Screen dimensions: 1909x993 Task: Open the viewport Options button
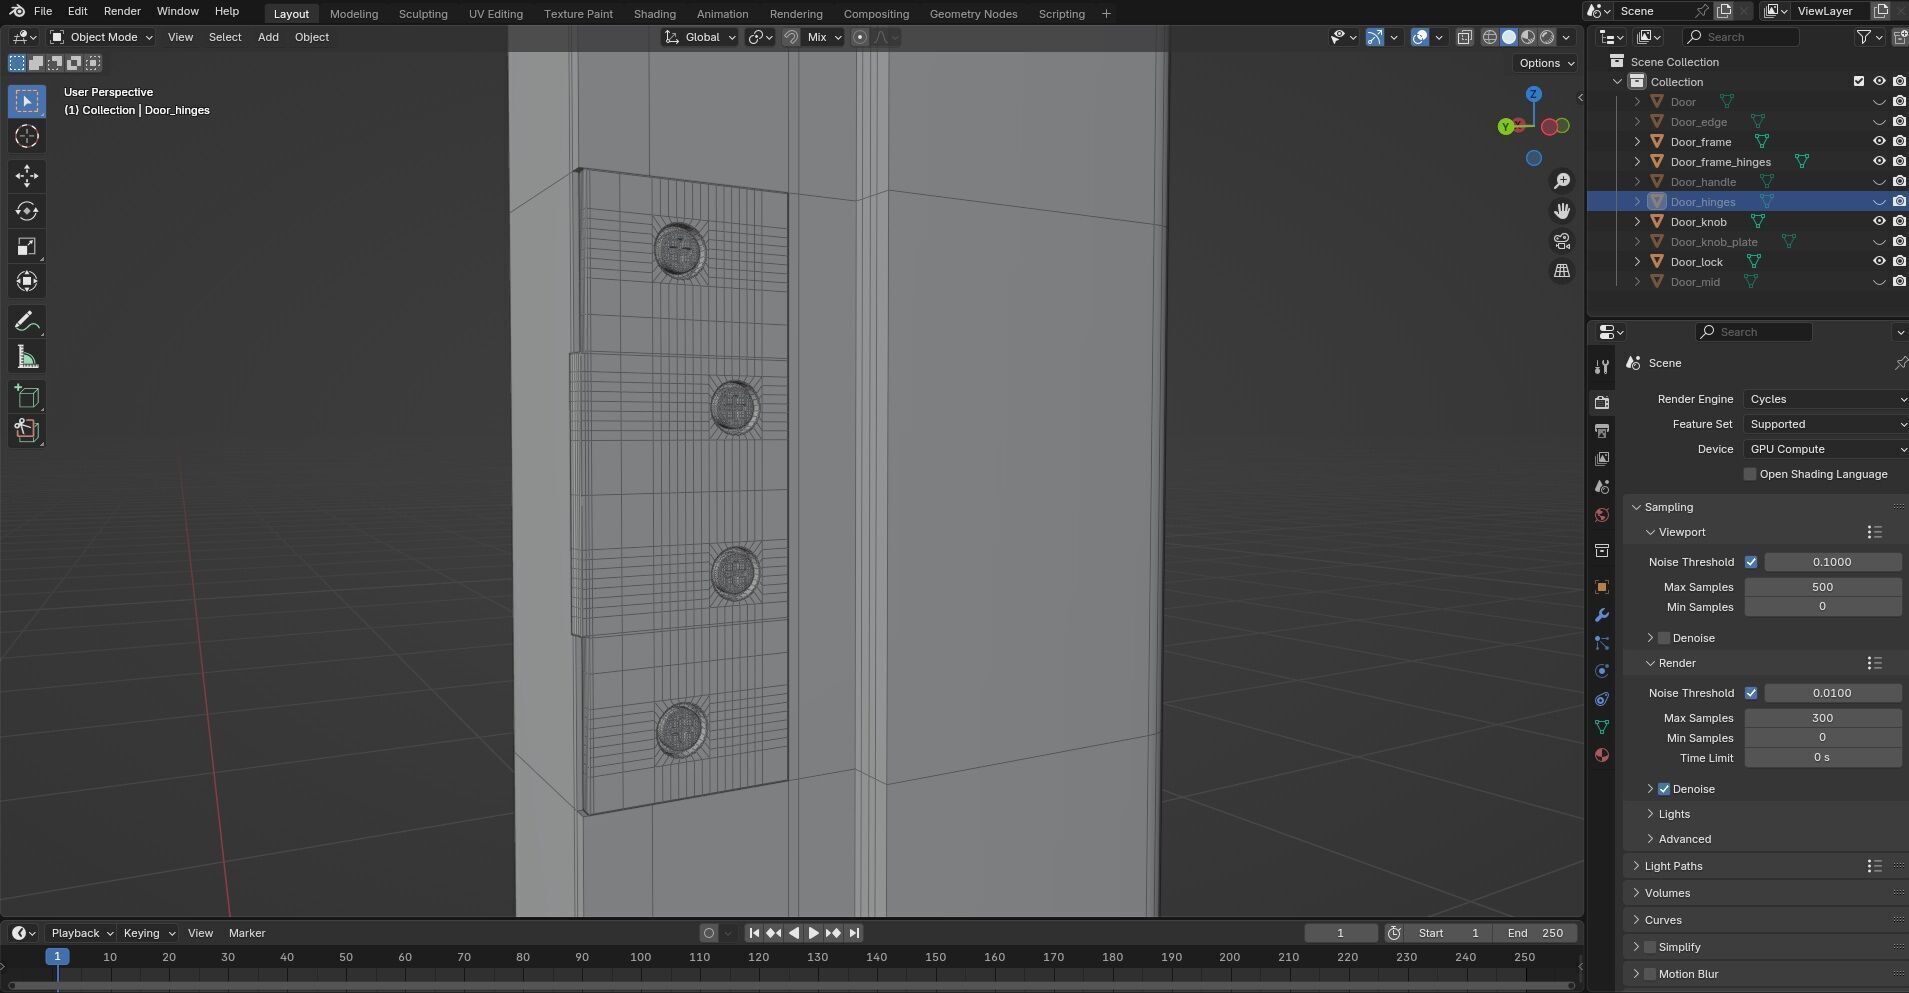pos(1546,63)
